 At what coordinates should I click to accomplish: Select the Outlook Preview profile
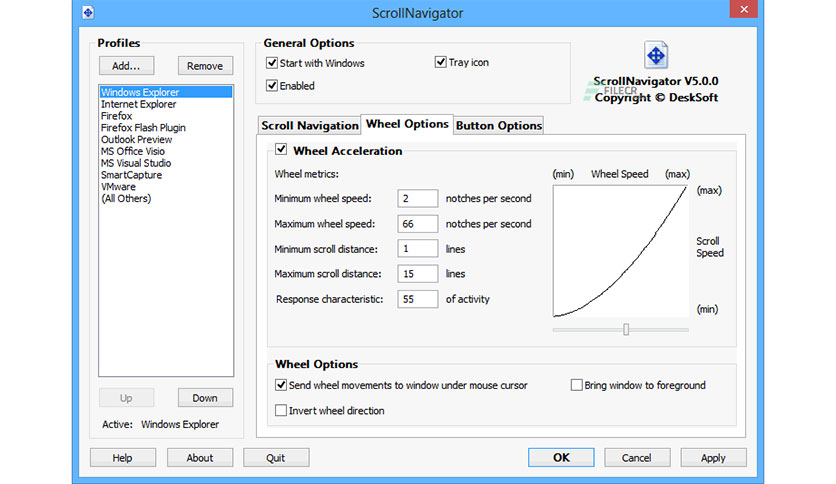[166, 139]
